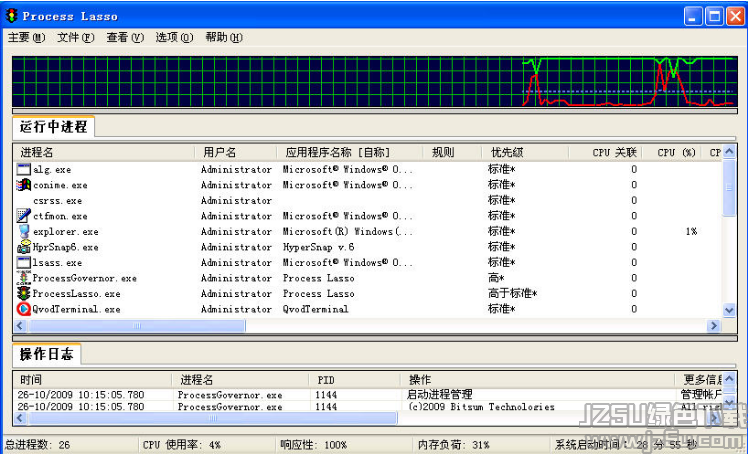
Task: Select log entry (c)2009 Bitsum Technologies
Action: (481, 407)
